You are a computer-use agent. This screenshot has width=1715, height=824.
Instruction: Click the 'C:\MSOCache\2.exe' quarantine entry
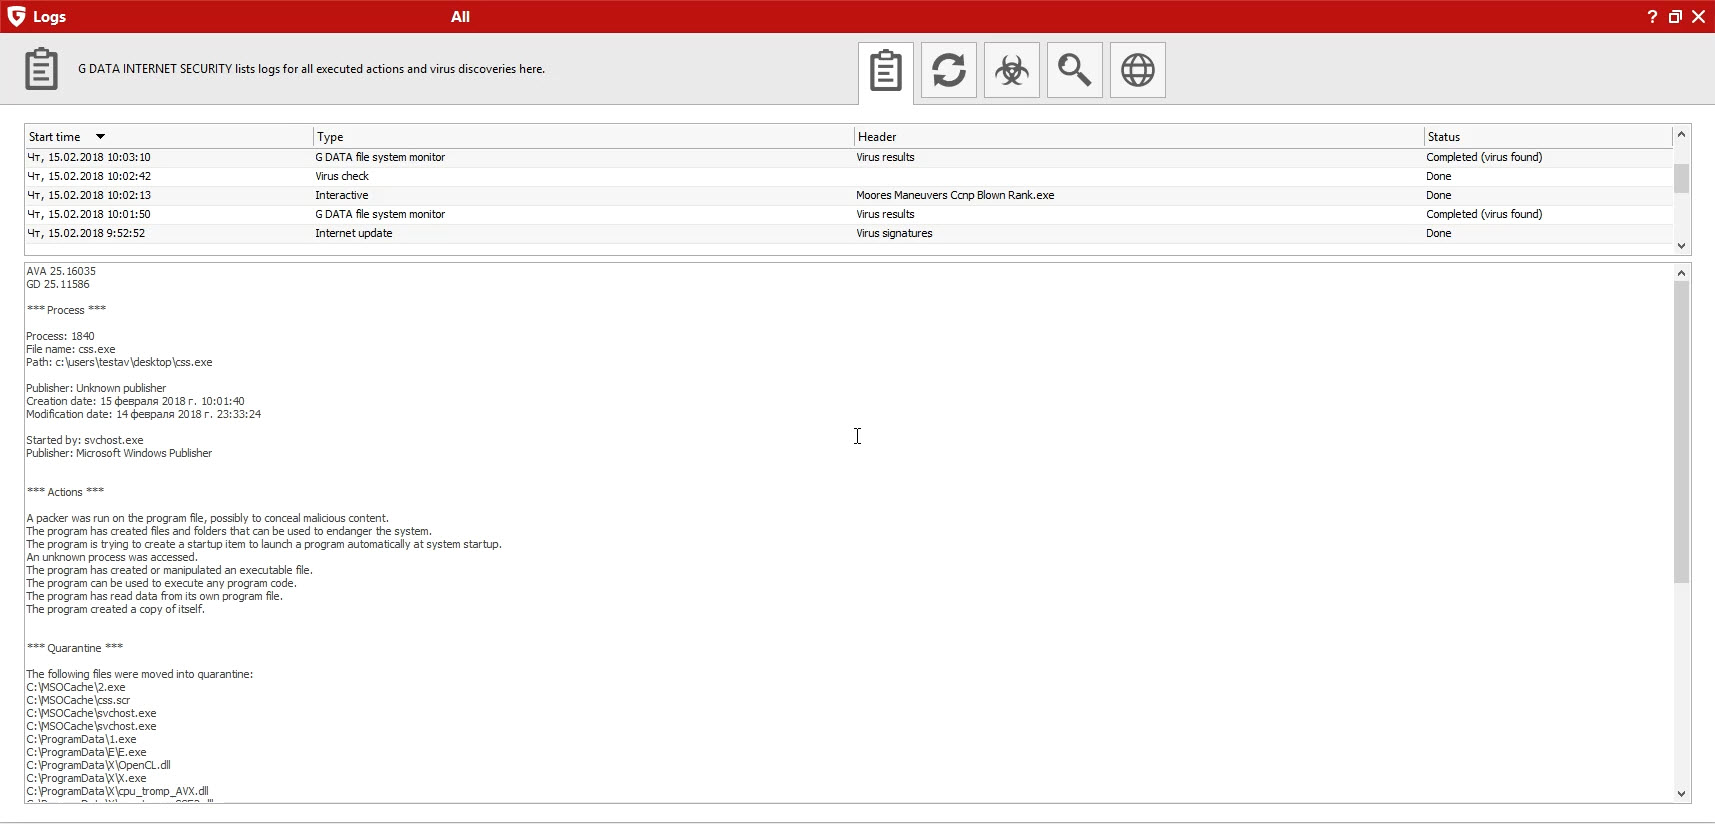[x=76, y=687]
